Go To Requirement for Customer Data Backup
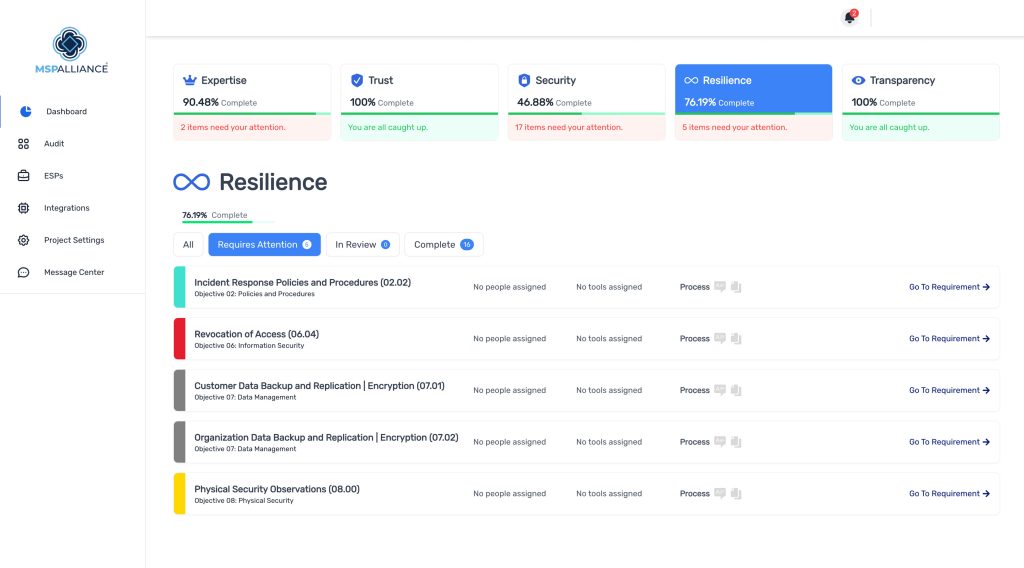Viewport: 1024px width, 568px height. [x=949, y=391]
